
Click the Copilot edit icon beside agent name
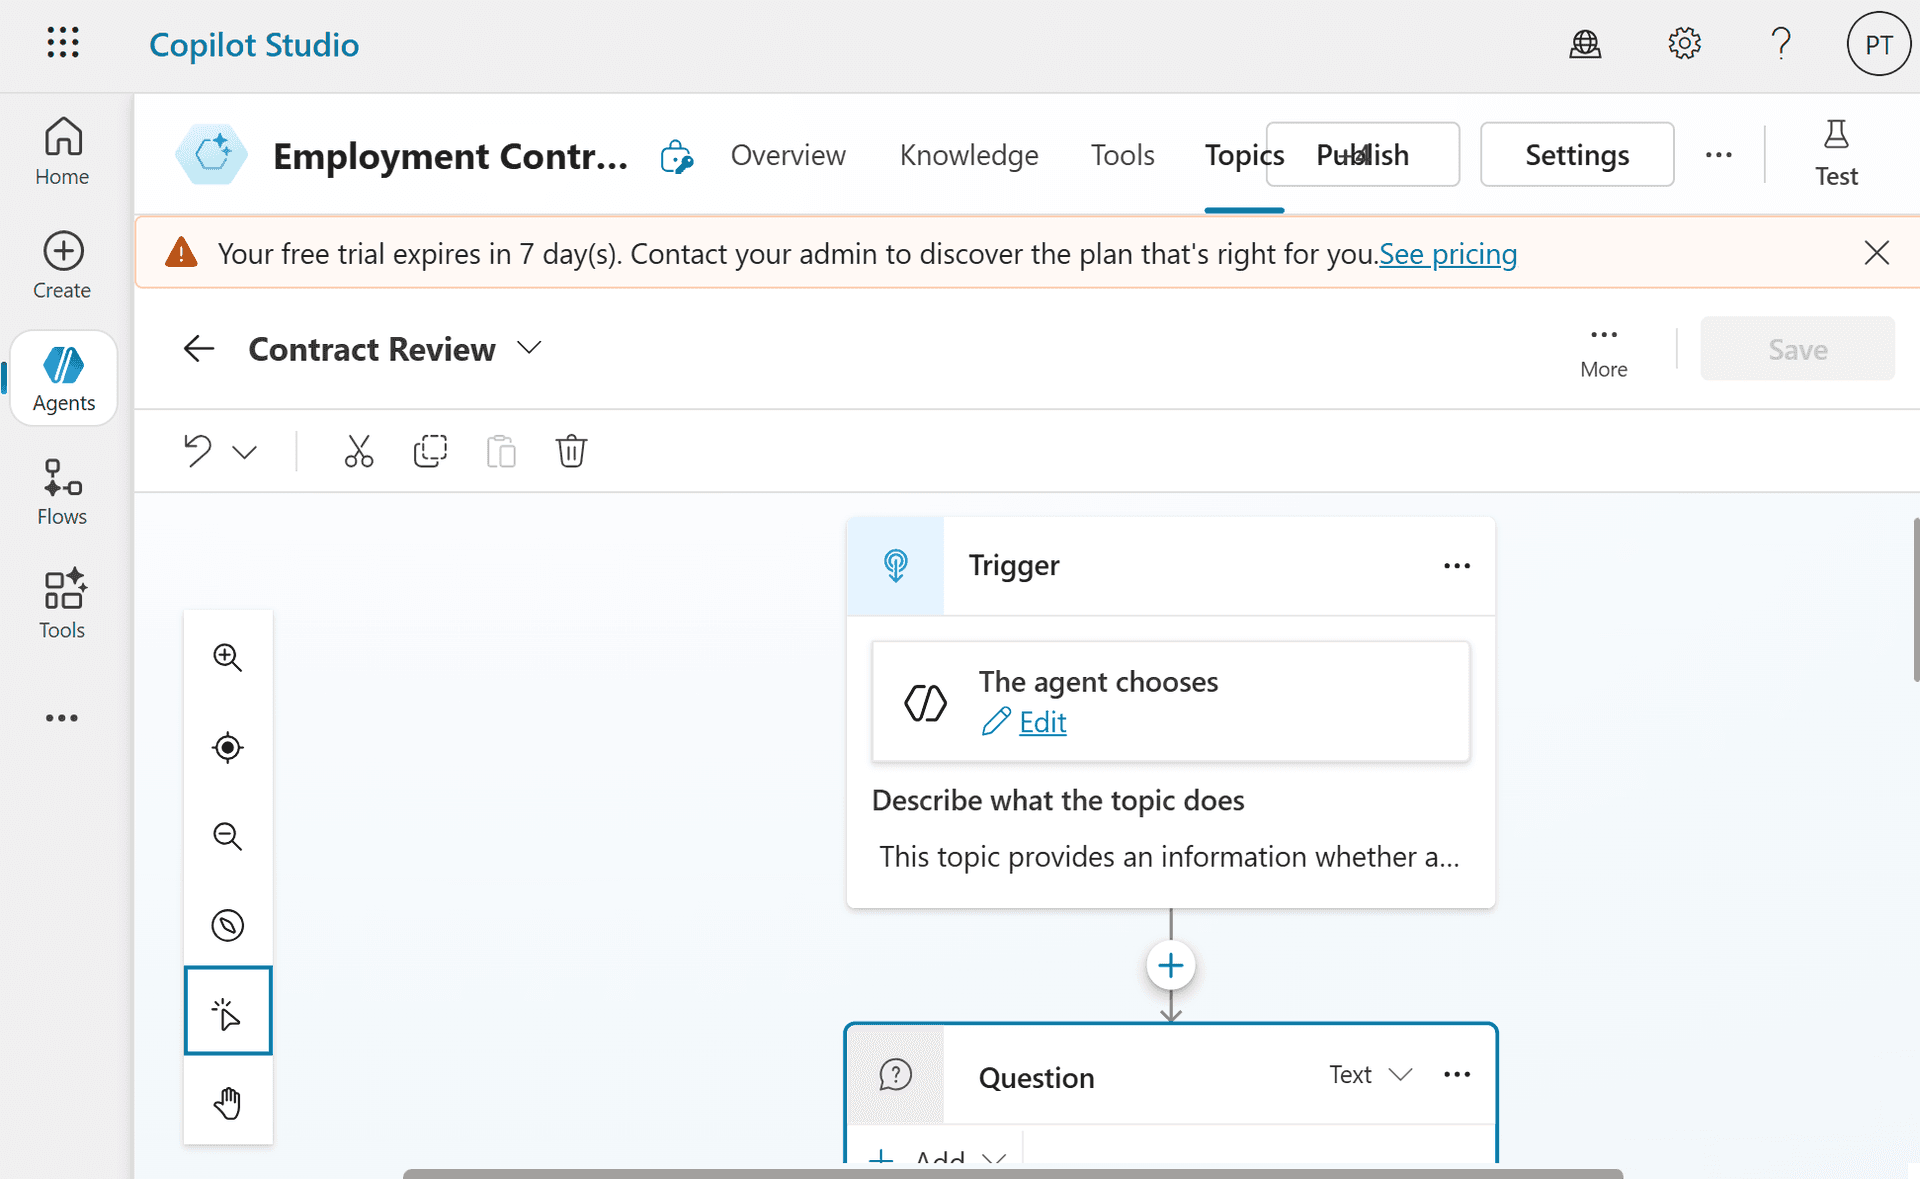click(x=677, y=156)
